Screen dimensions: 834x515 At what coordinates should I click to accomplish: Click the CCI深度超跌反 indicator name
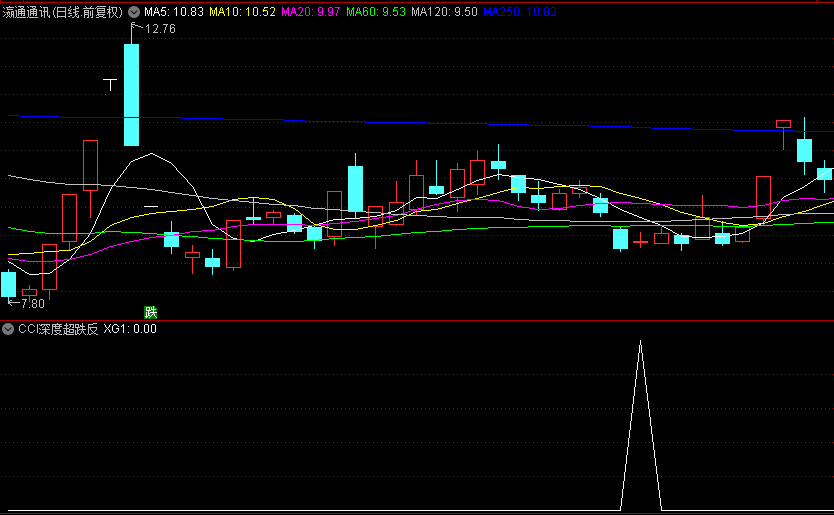click(x=58, y=329)
